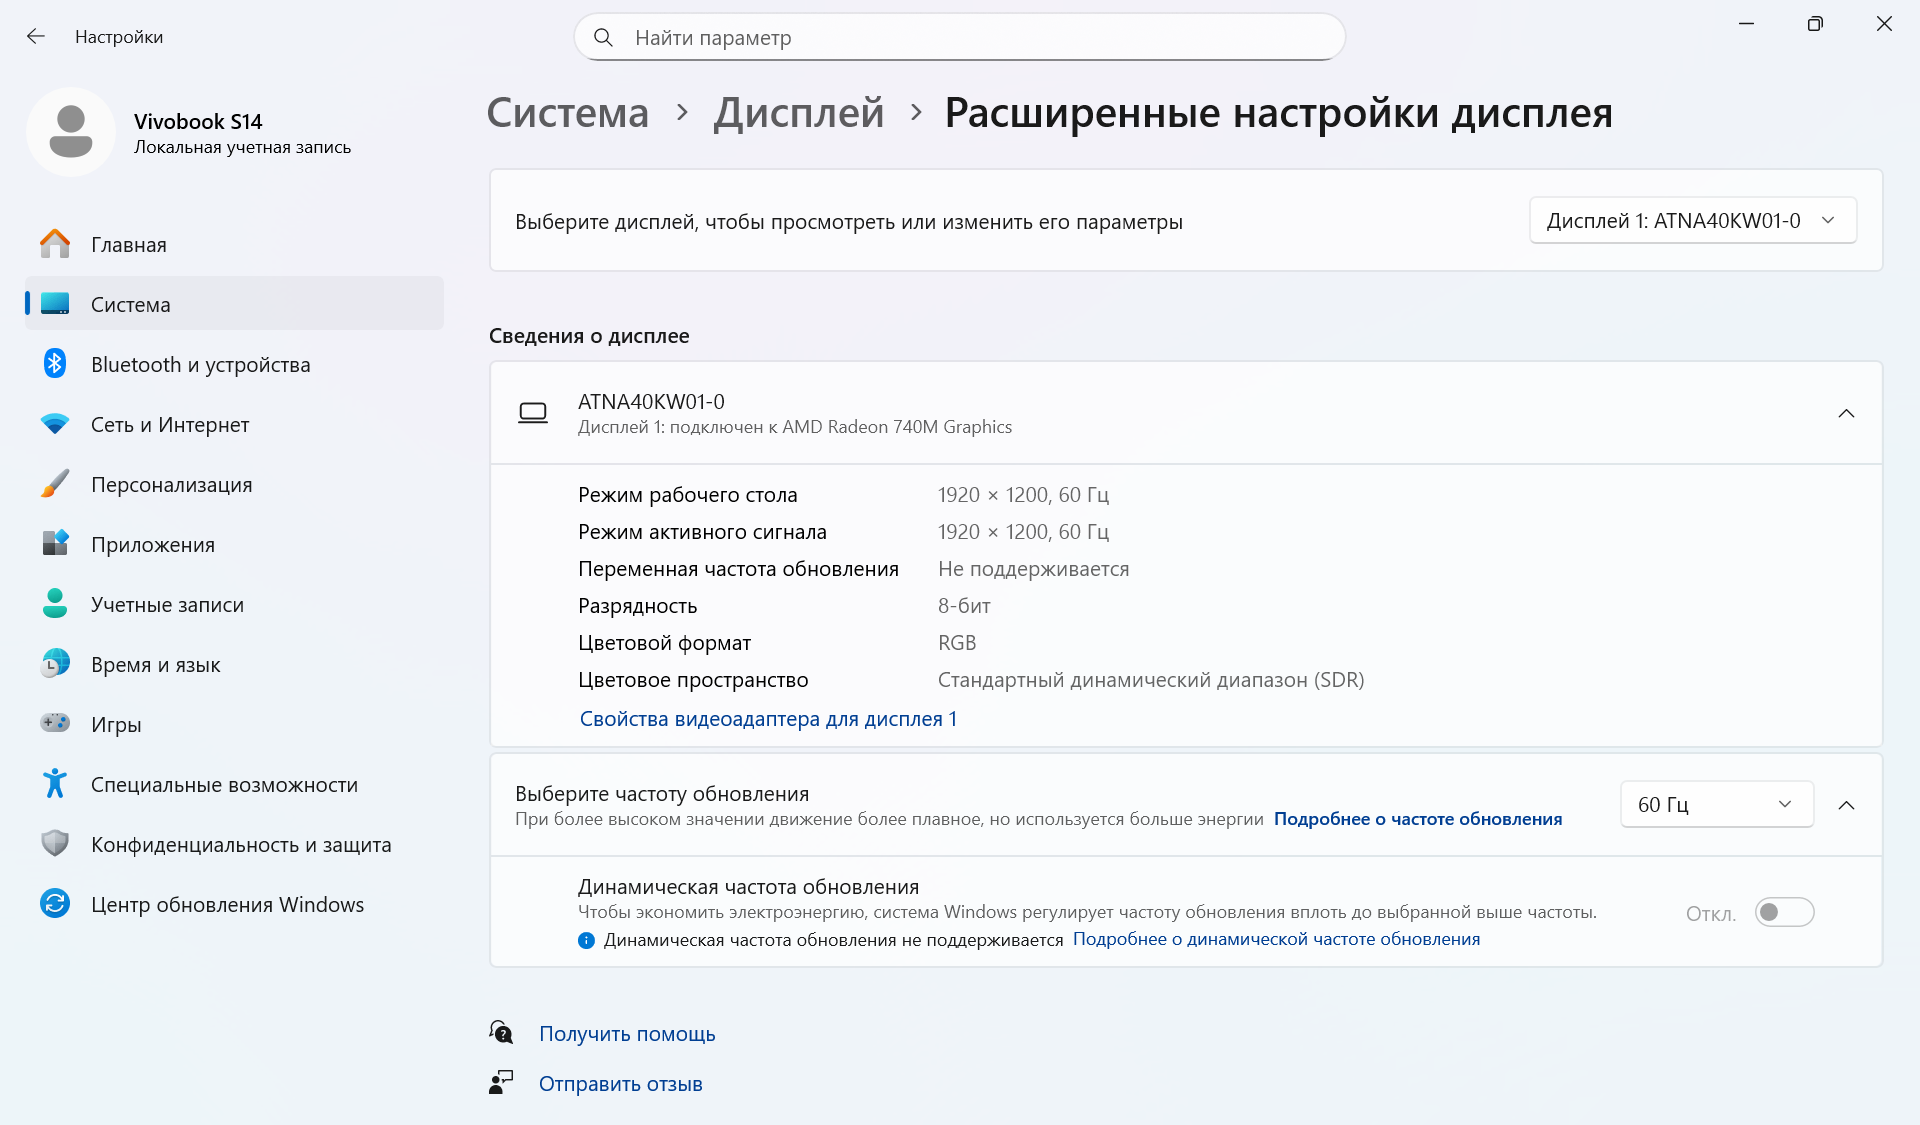This screenshot has width=1920, height=1125.
Task: Click the Wi-Fi network icon
Action: [55, 424]
